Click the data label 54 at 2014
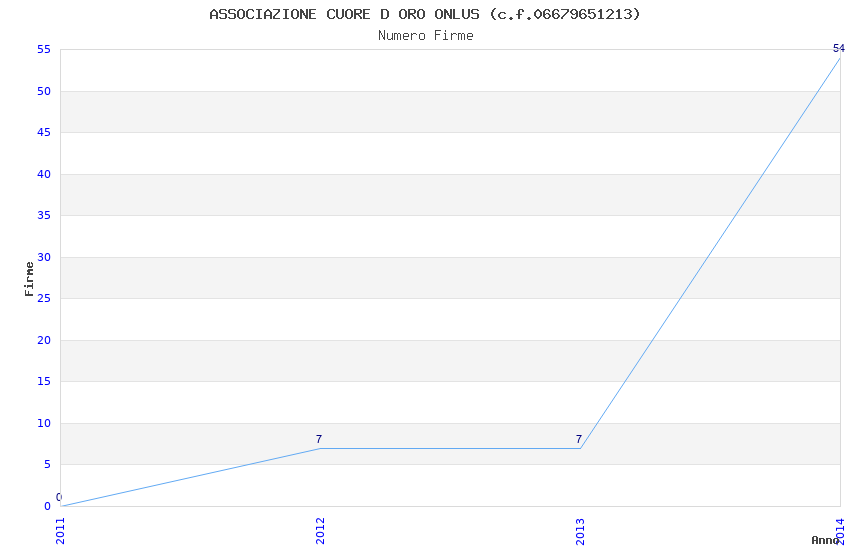The height and width of the screenshot is (550, 850). coord(839,48)
